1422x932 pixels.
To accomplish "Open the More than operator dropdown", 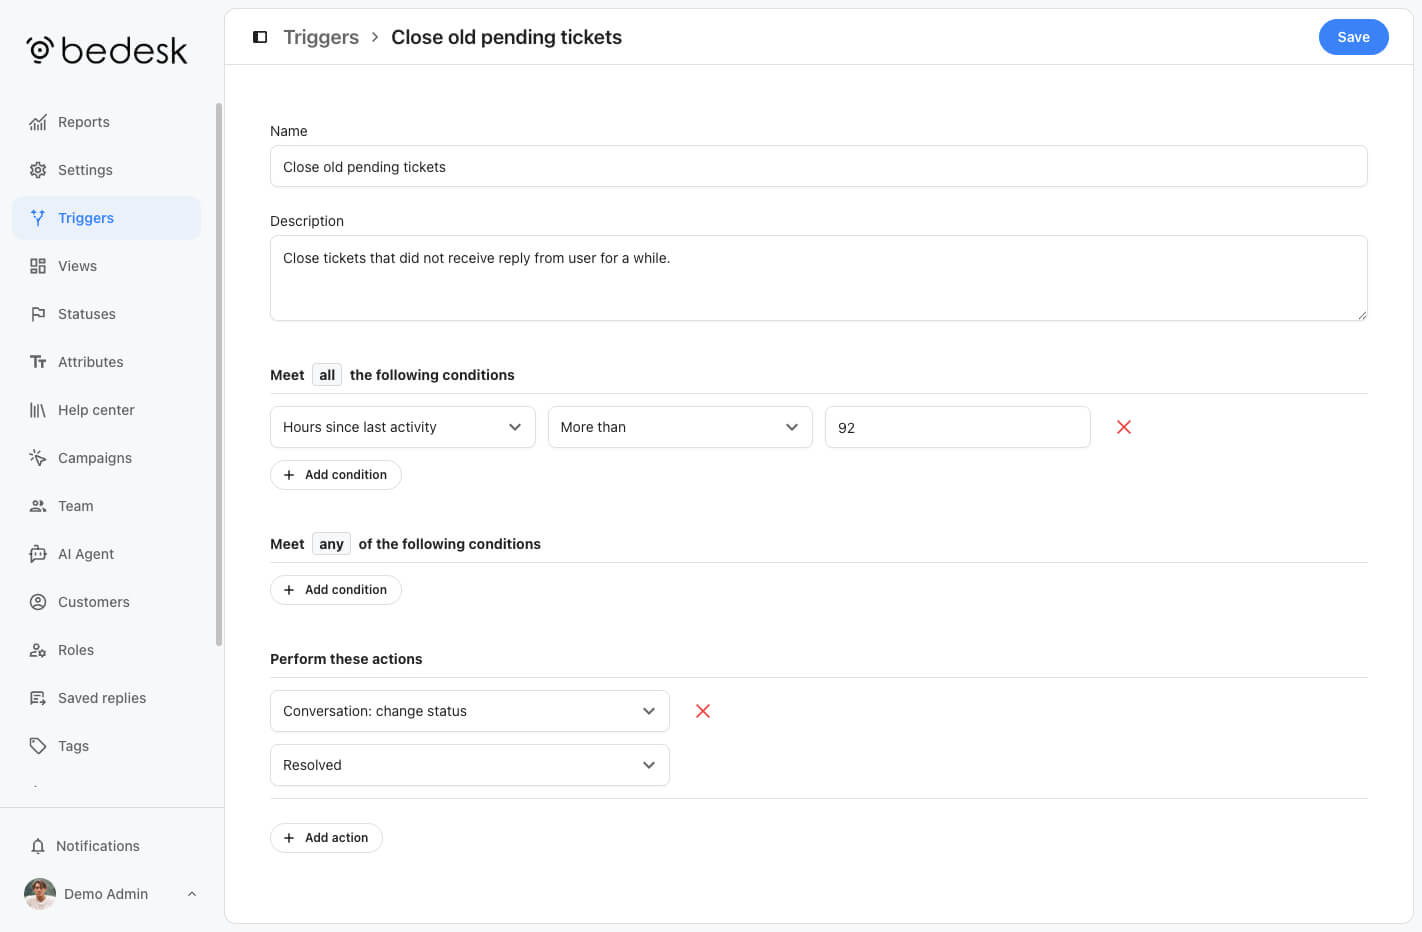I will coord(680,427).
